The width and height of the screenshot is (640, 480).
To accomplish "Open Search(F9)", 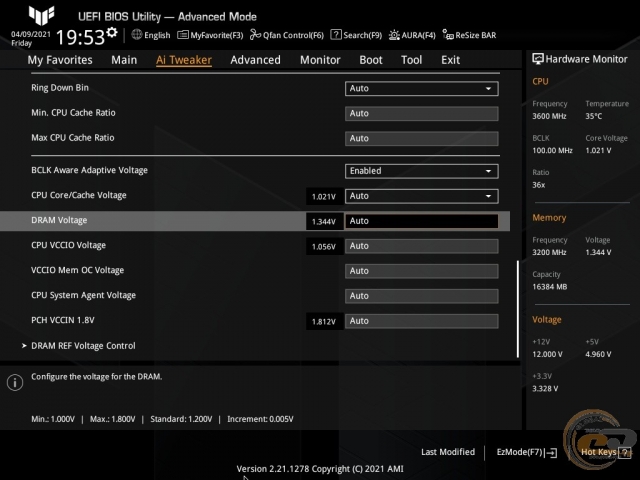I will click(x=356, y=35).
